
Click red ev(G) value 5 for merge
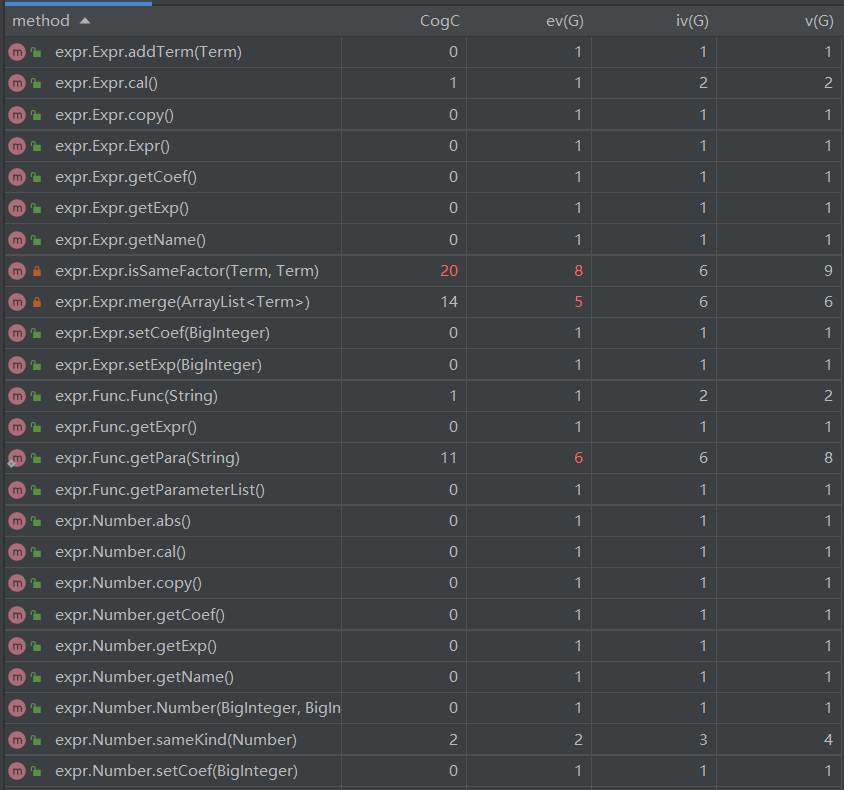[x=579, y=302]
